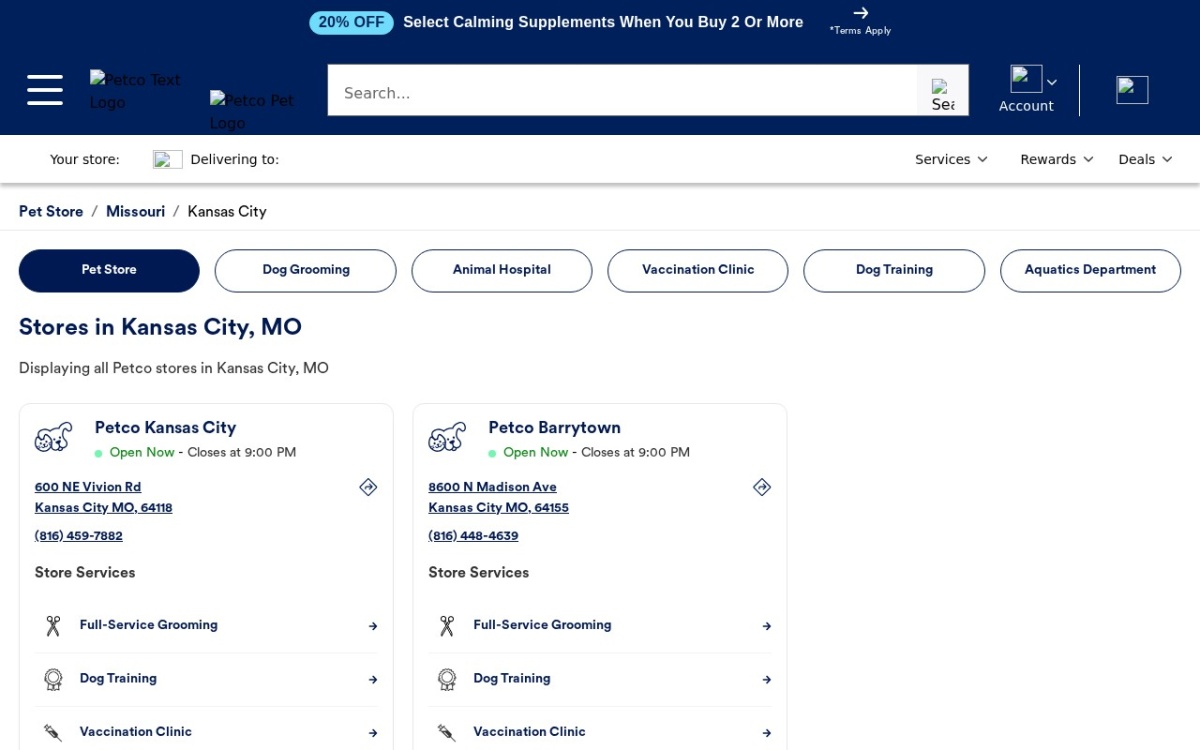Click Delivering to label
Viewport: 1200px width, 750px height.
[x=234, y=159]
